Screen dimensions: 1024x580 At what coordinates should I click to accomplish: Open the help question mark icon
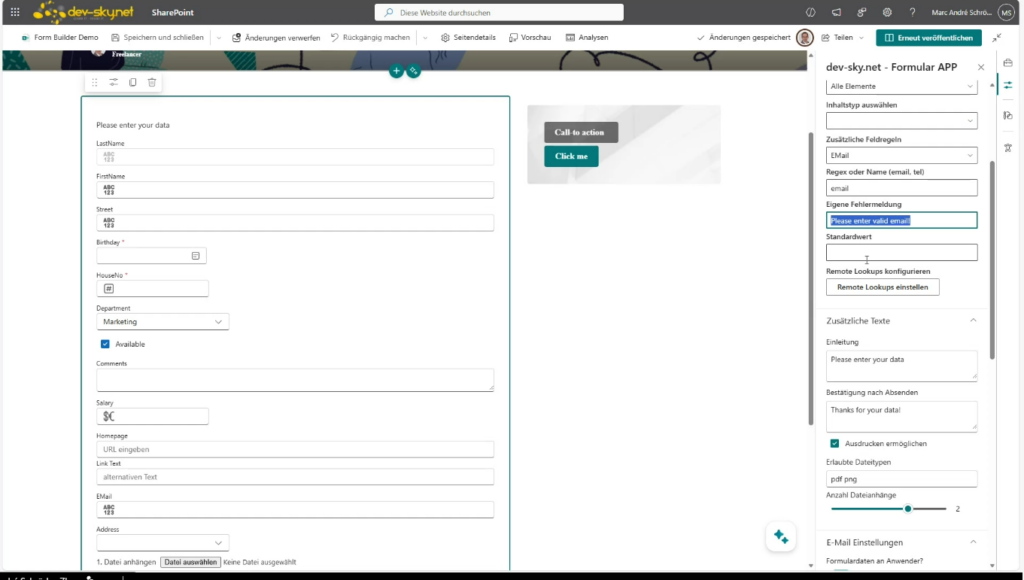pyautogui.click(x=912, y=12)
